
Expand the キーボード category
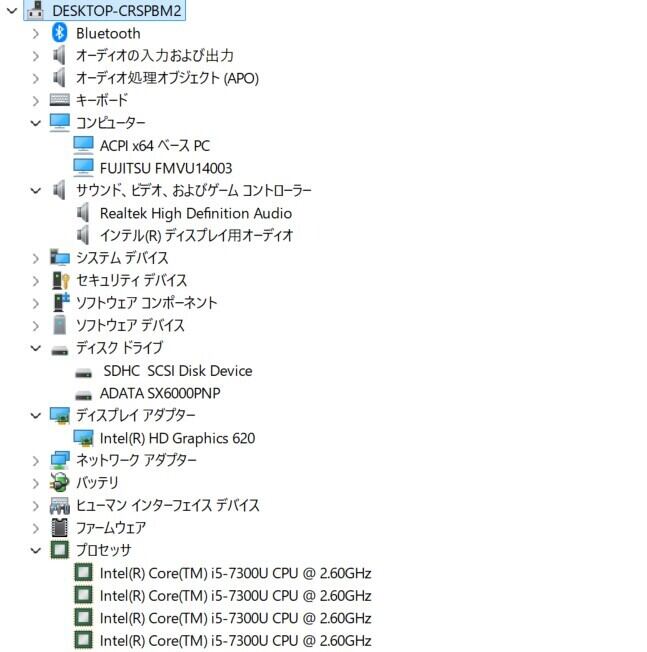(x=36, y=101)
